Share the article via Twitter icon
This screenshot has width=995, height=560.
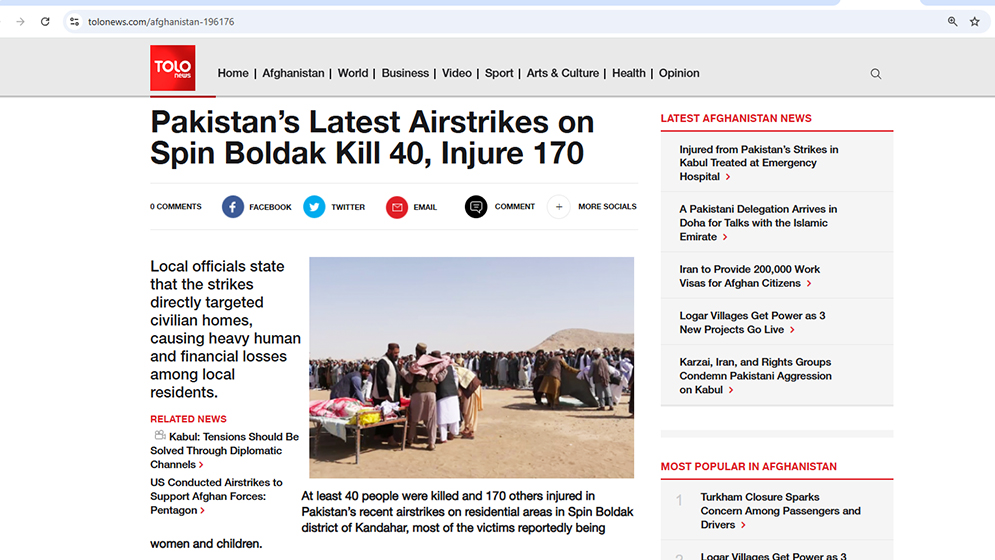[x=314, y=207]
